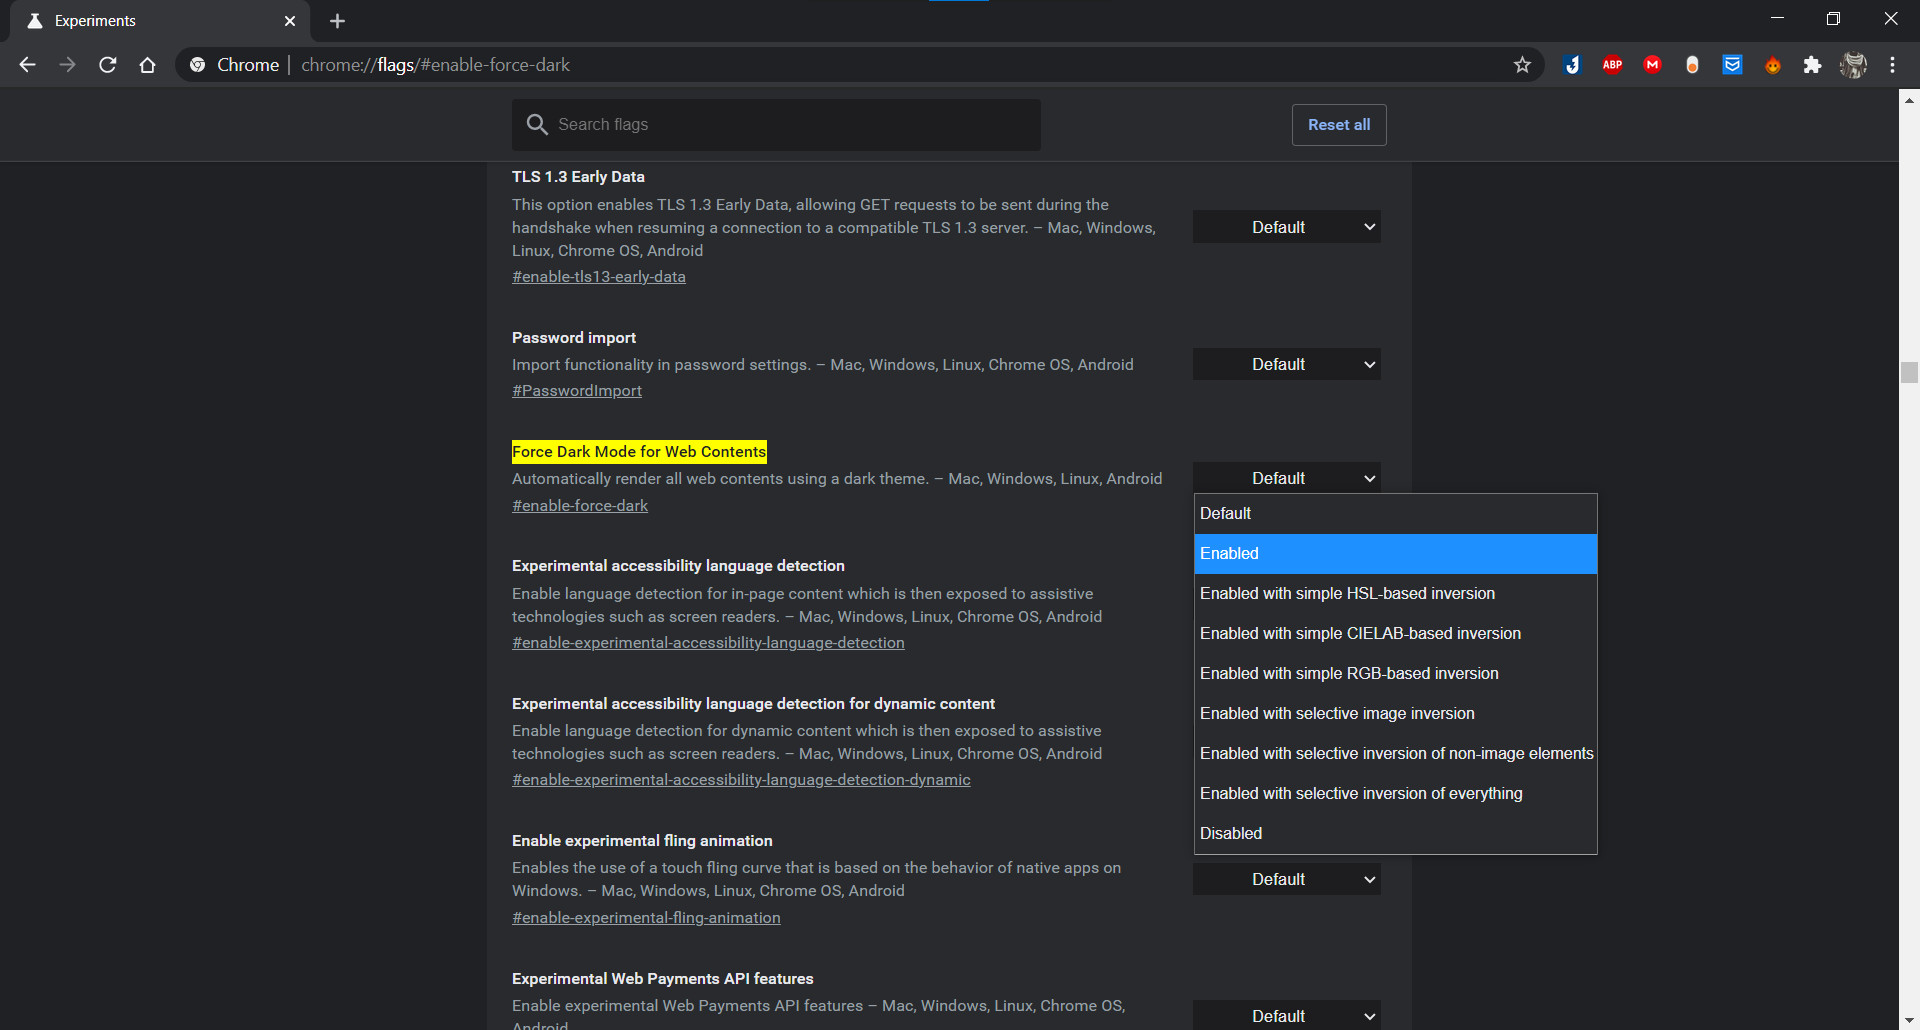
Task: Open the MEGA extension
Action: 1652,64
